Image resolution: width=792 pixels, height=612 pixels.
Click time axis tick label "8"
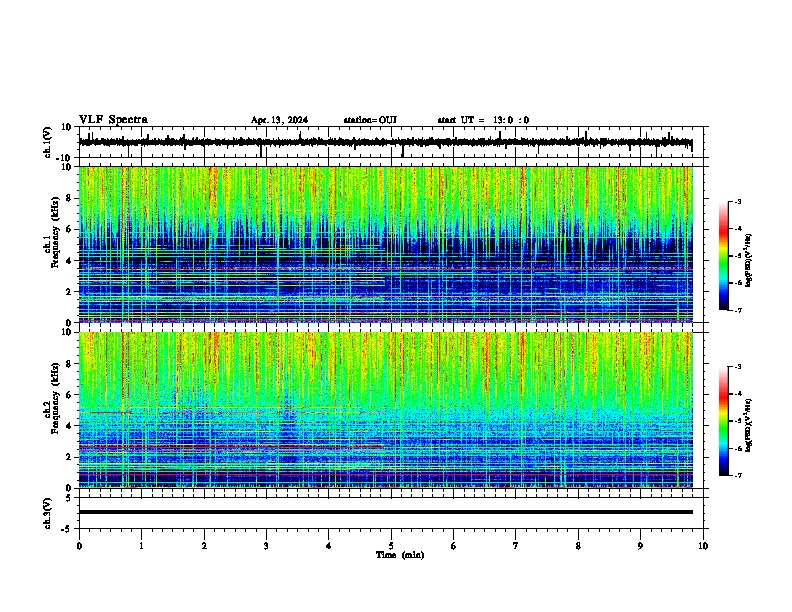click(578, 546)
